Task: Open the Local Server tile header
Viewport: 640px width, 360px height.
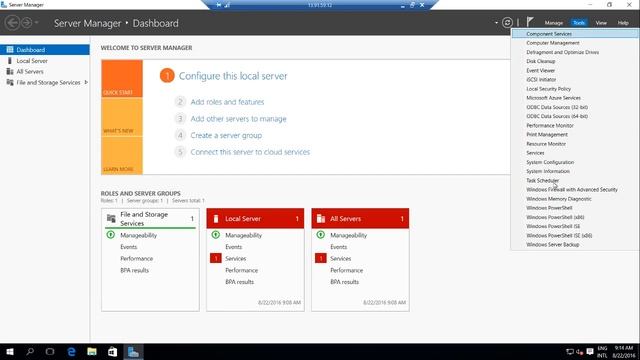Action: (255, 219)
